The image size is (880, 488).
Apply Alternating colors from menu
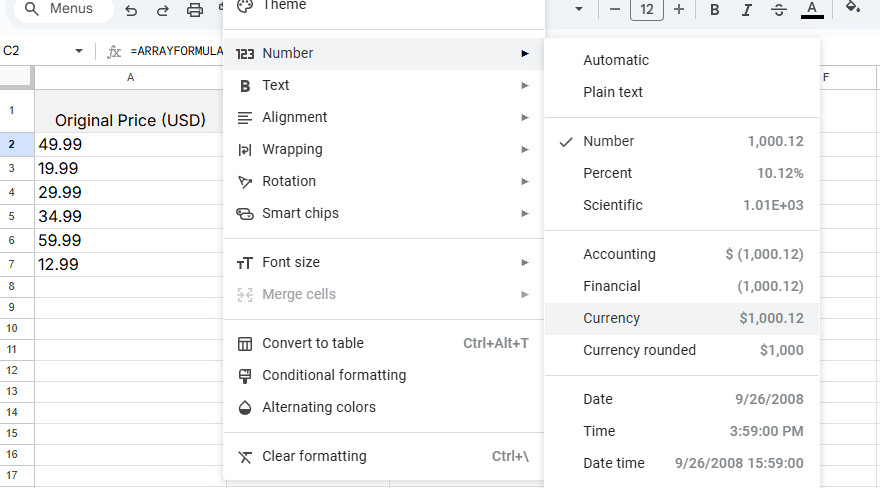point(319,407)
